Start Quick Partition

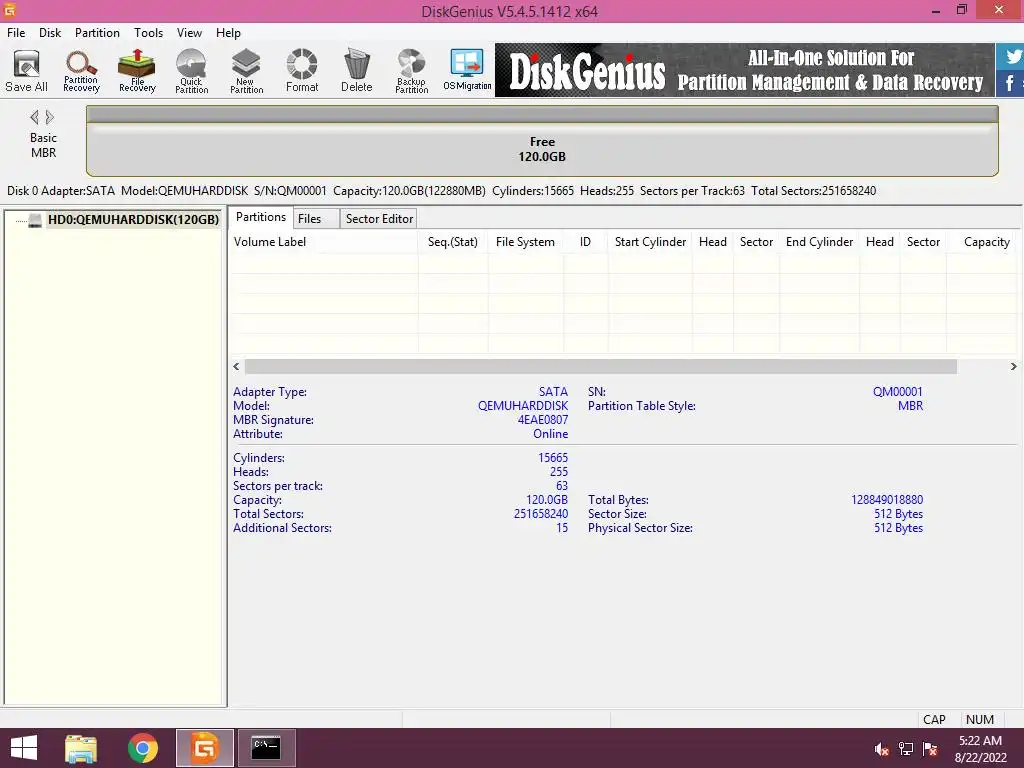(x=191, y=71)
